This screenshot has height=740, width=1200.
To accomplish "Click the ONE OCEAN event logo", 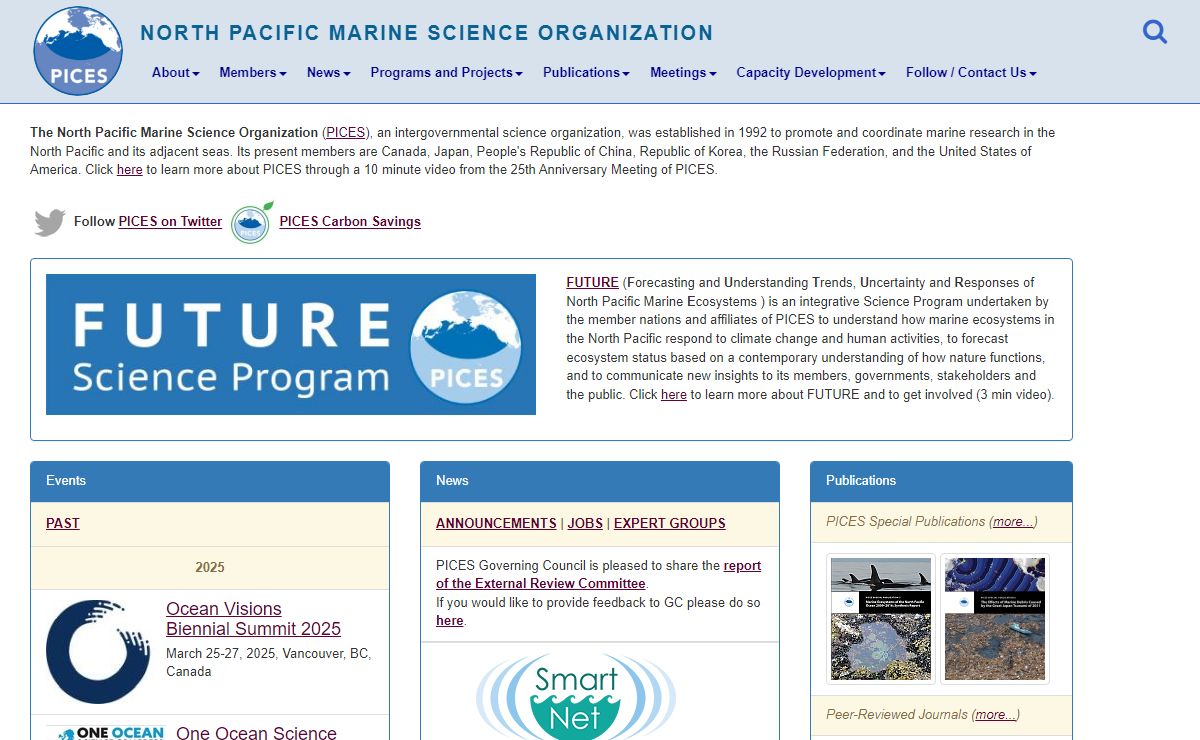I will pyautogui.click(x=105, y=733).
